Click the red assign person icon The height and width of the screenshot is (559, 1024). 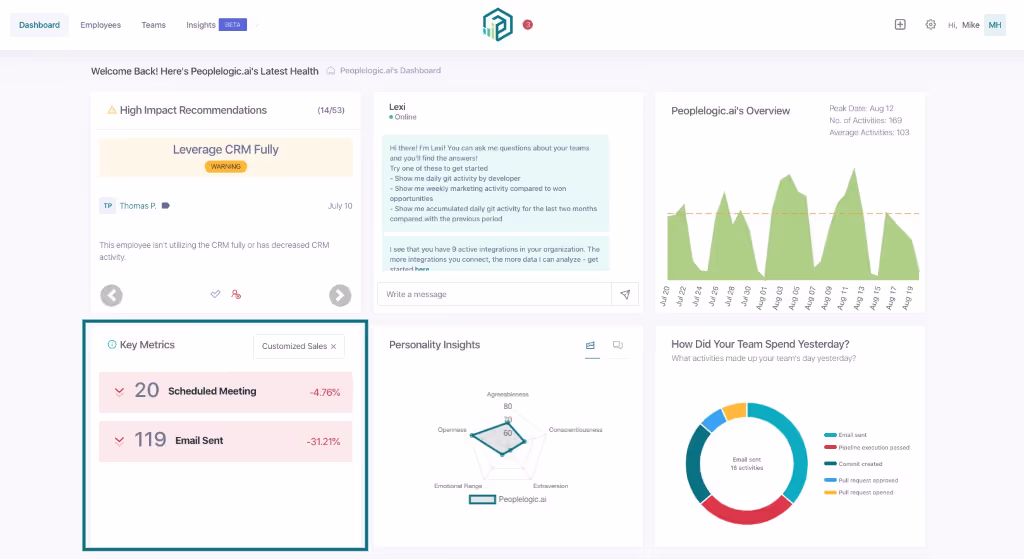pos(236,295)
